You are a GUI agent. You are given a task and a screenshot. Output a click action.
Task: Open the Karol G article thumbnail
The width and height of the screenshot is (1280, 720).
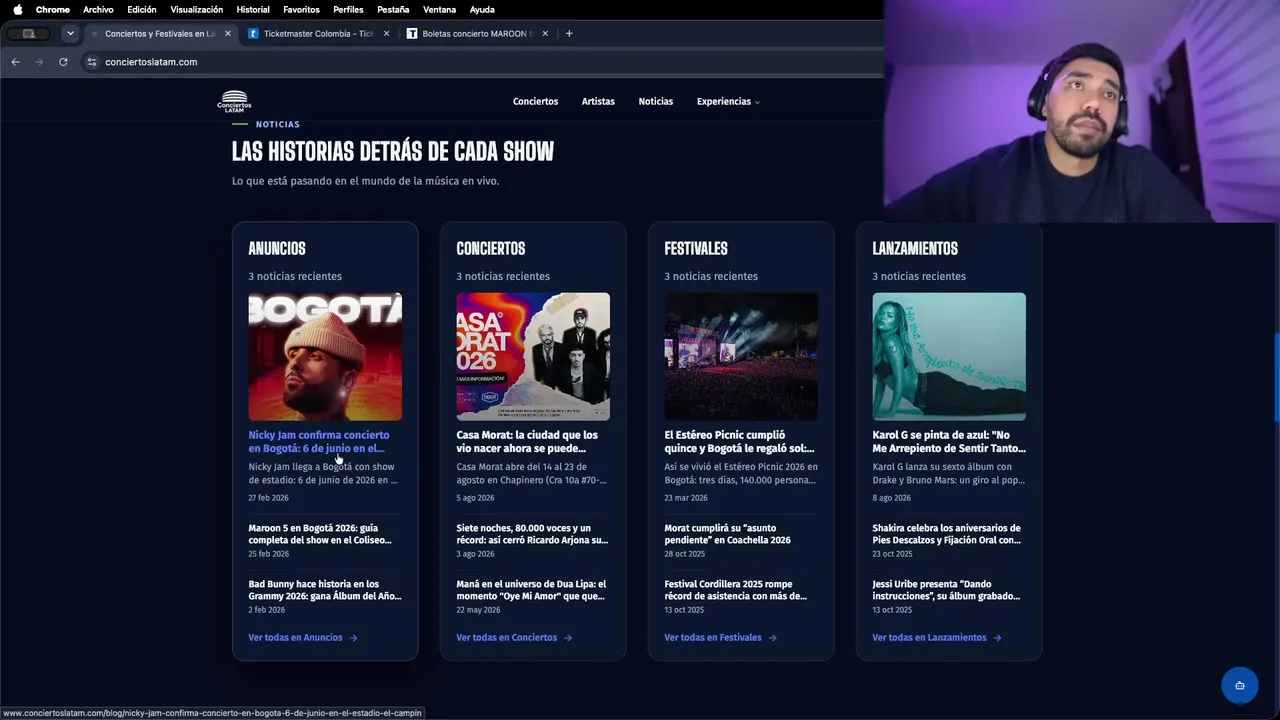[x=949, y=356]
